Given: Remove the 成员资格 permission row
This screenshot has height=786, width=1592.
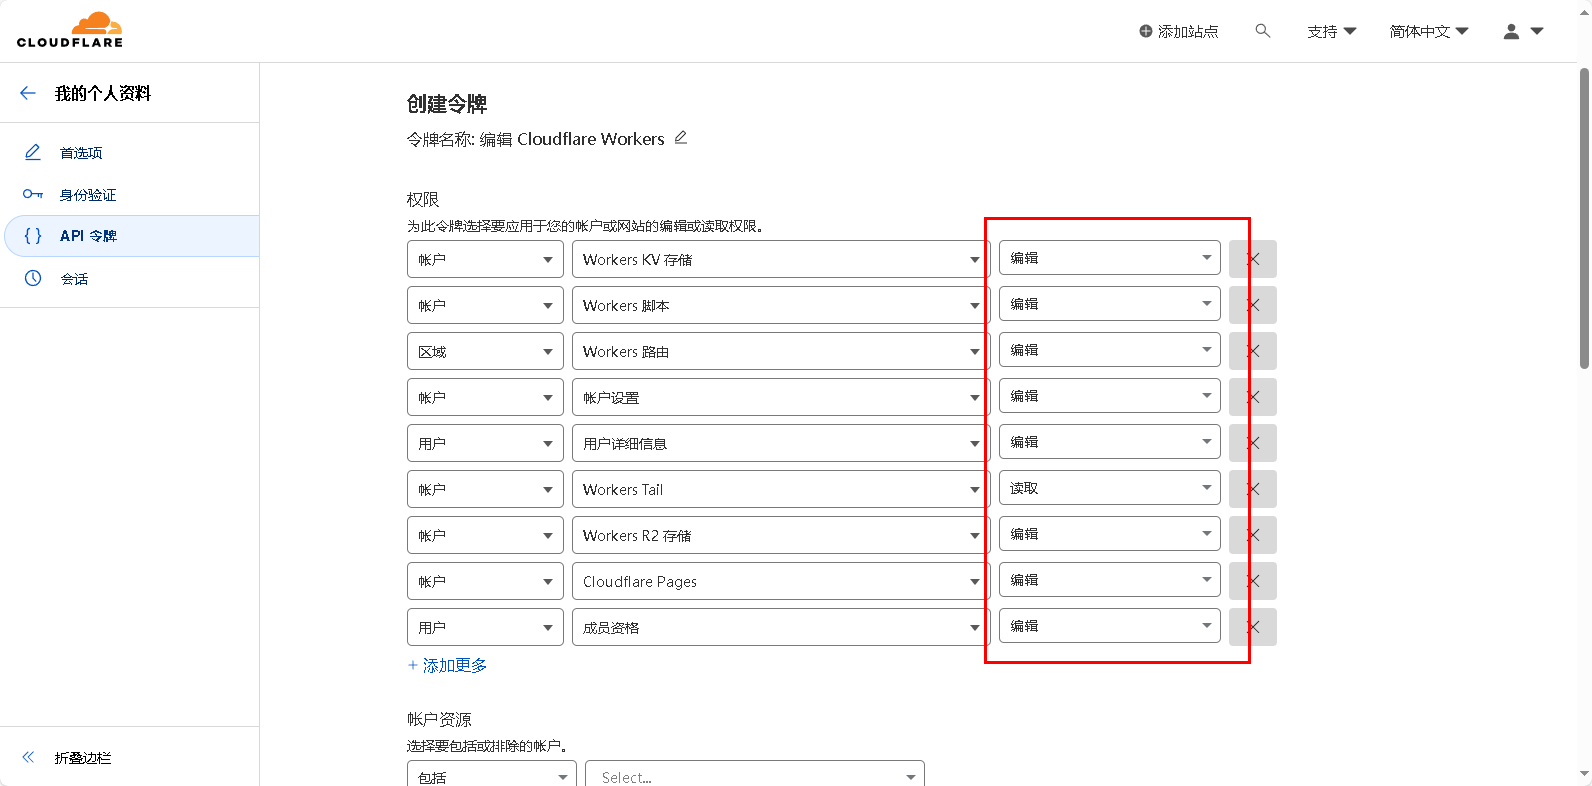Looking at the screenshot, I should (x=1253, y=627).
